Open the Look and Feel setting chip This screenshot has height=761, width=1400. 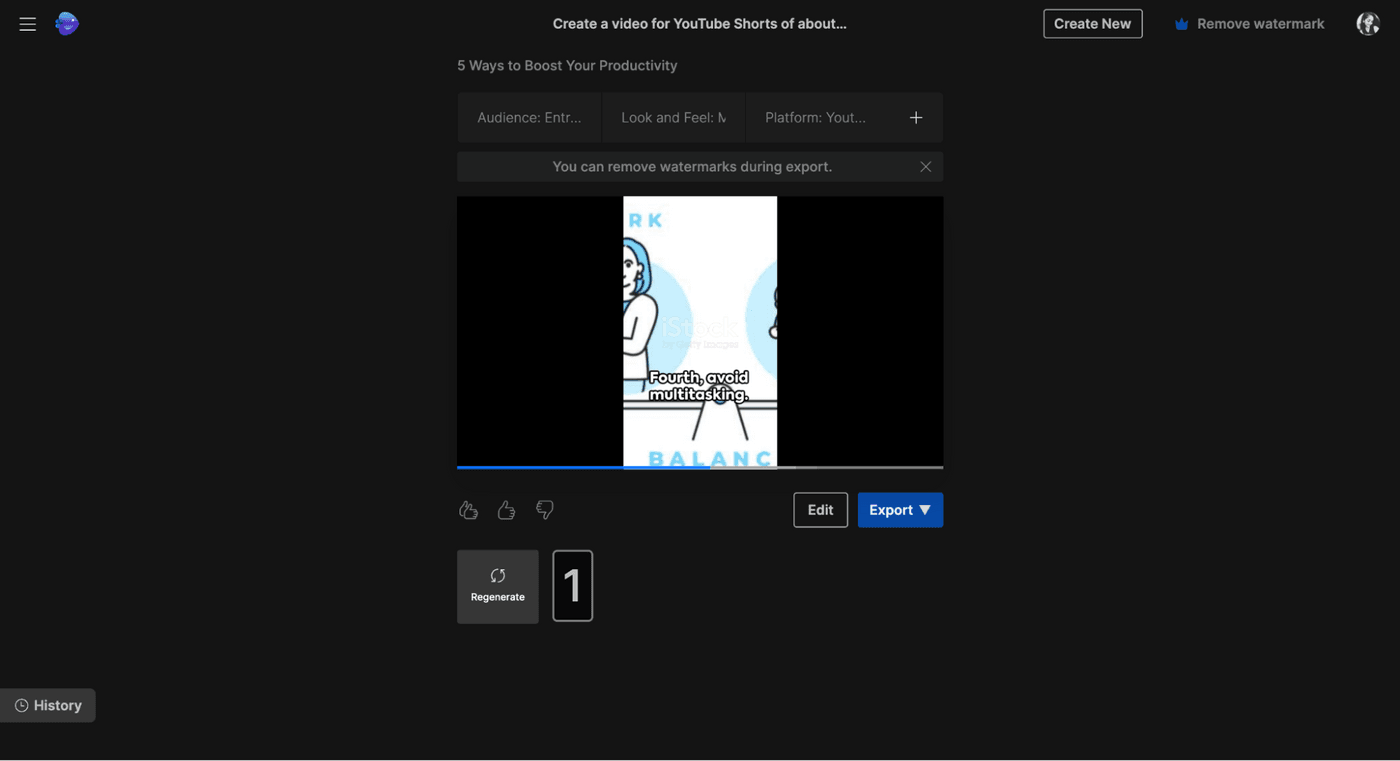(x=673, y=118)
